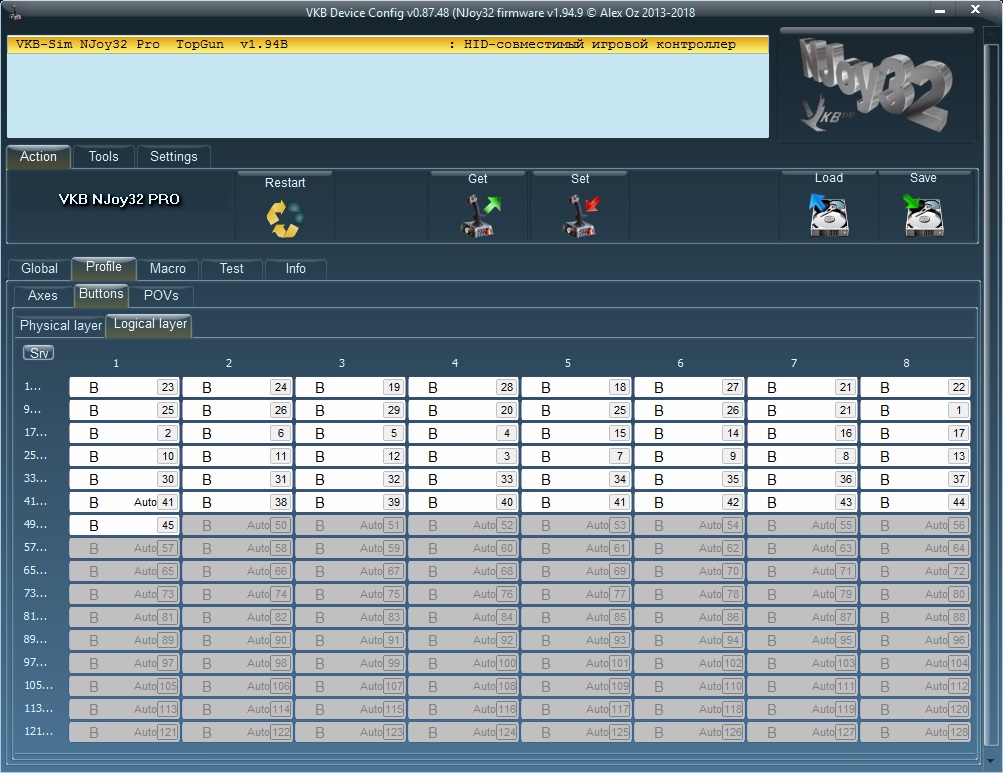Open the POVs sub-tab

tap(161, 296)
